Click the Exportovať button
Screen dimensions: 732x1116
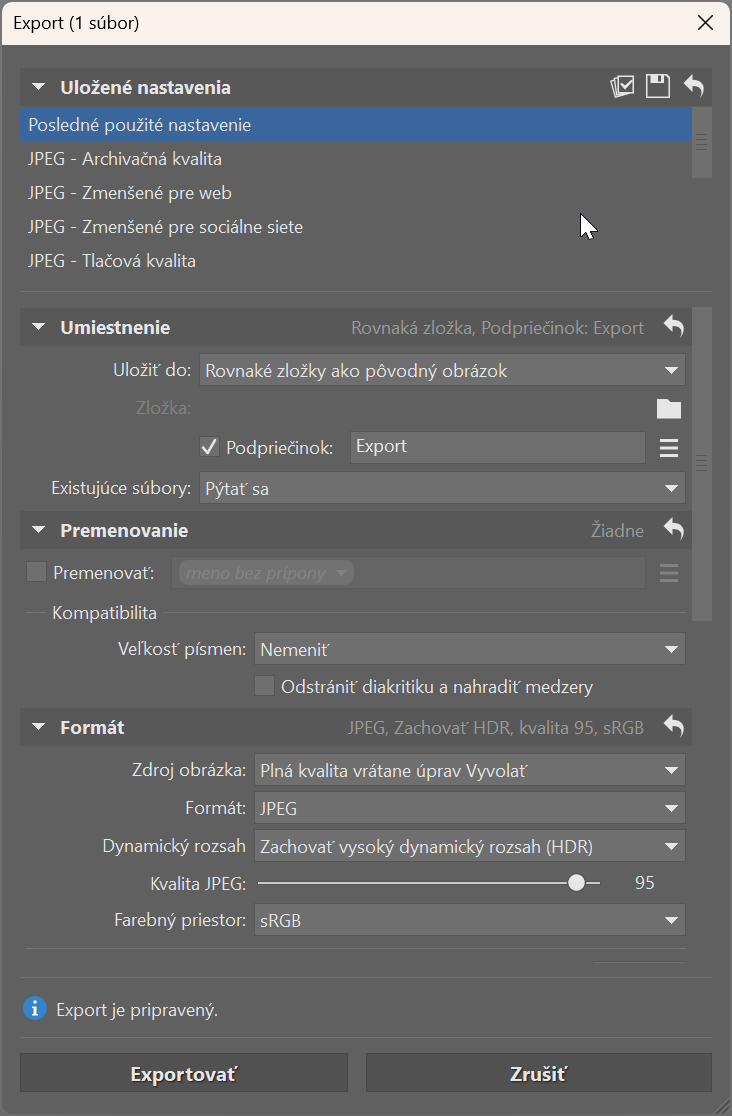(x=184, y=1073)
